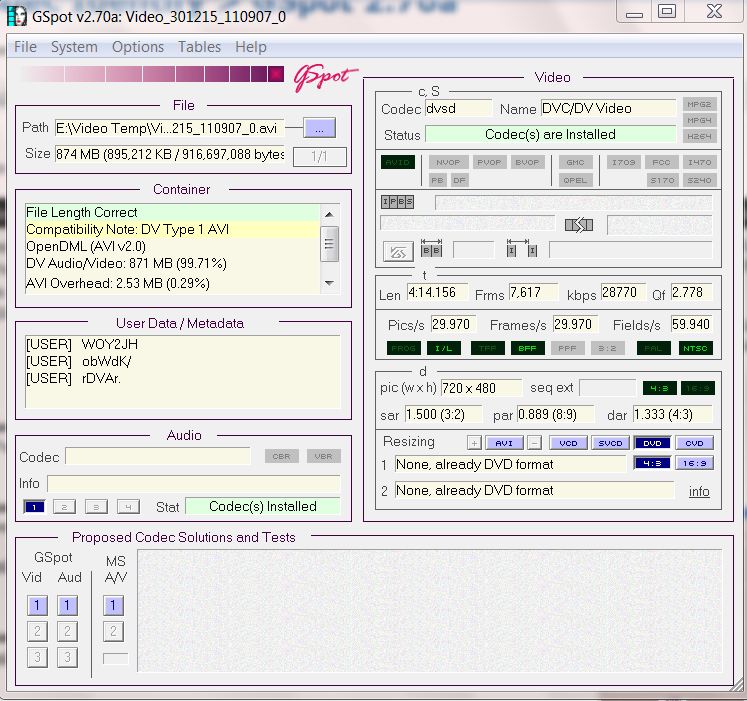The height and width of the screenshot is (701, 747).
Task: Open the Options menu
Action: coord(138,47)
